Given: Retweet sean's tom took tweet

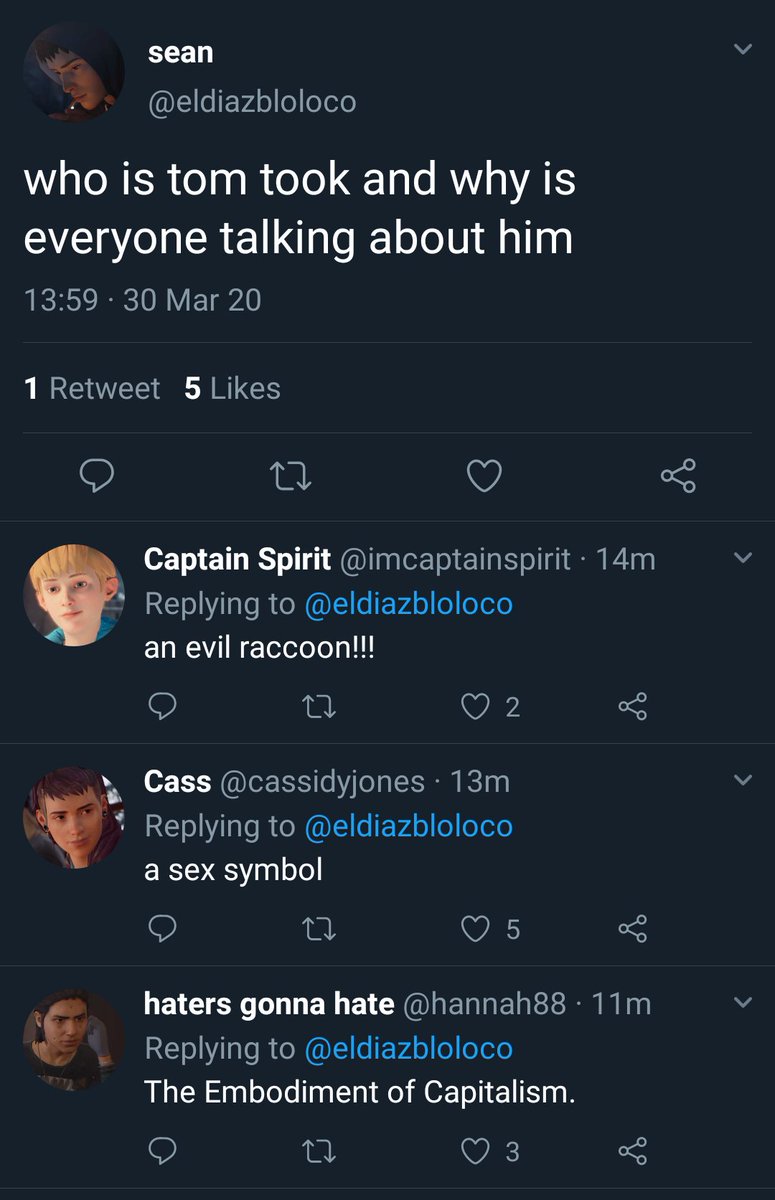Looking at the screenshot, I should [x=291, y=477].
